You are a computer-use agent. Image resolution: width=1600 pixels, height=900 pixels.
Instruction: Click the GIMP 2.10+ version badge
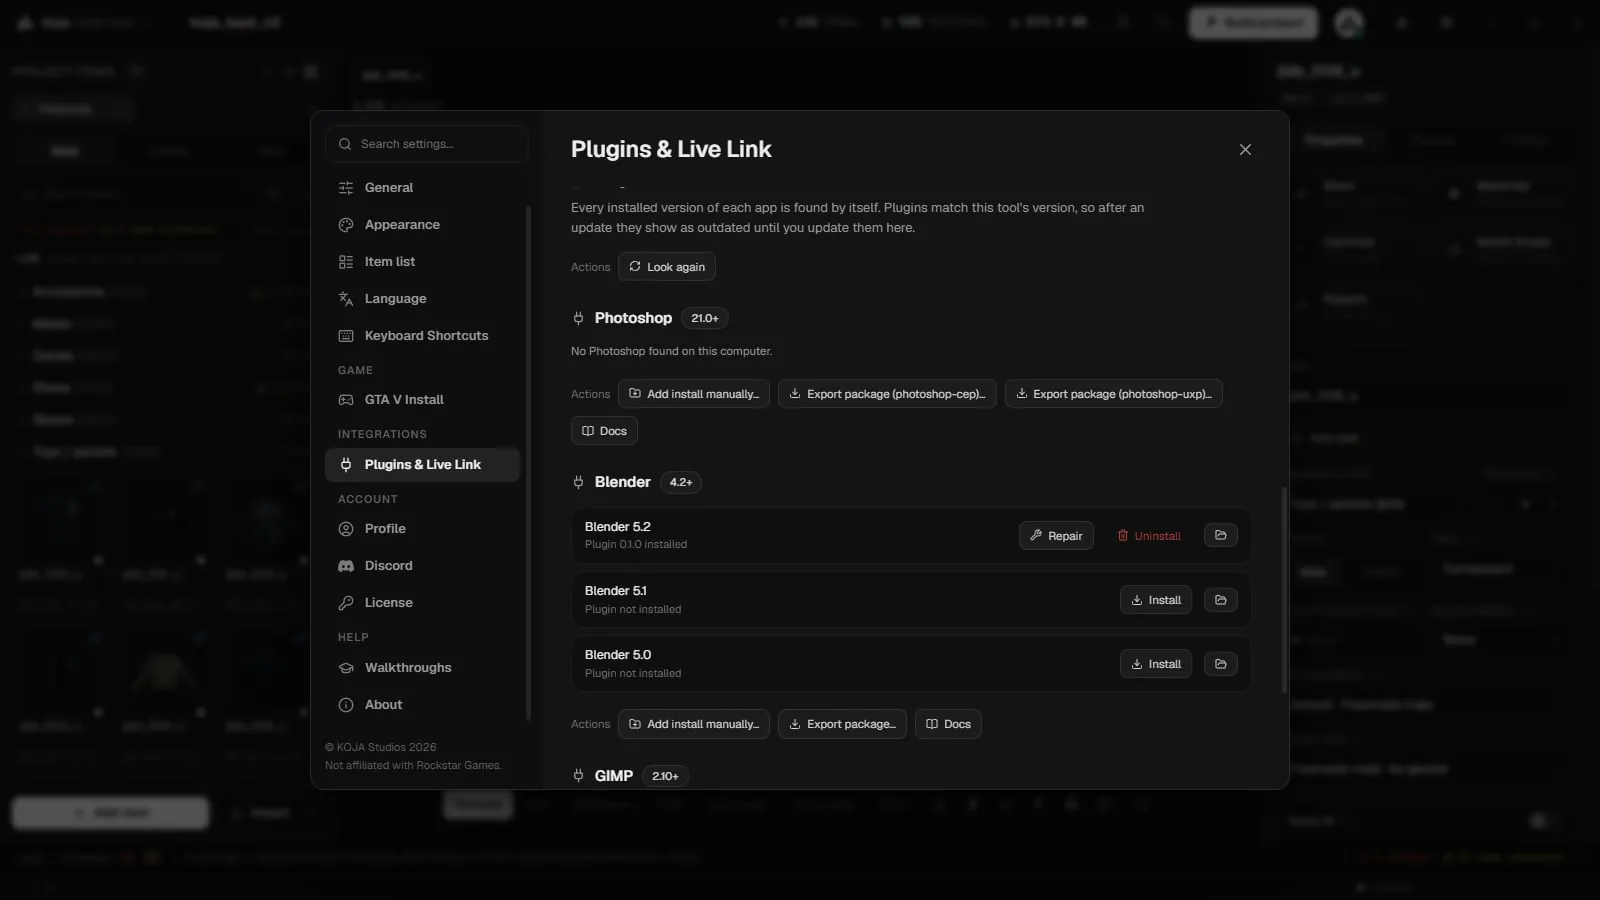665,776
